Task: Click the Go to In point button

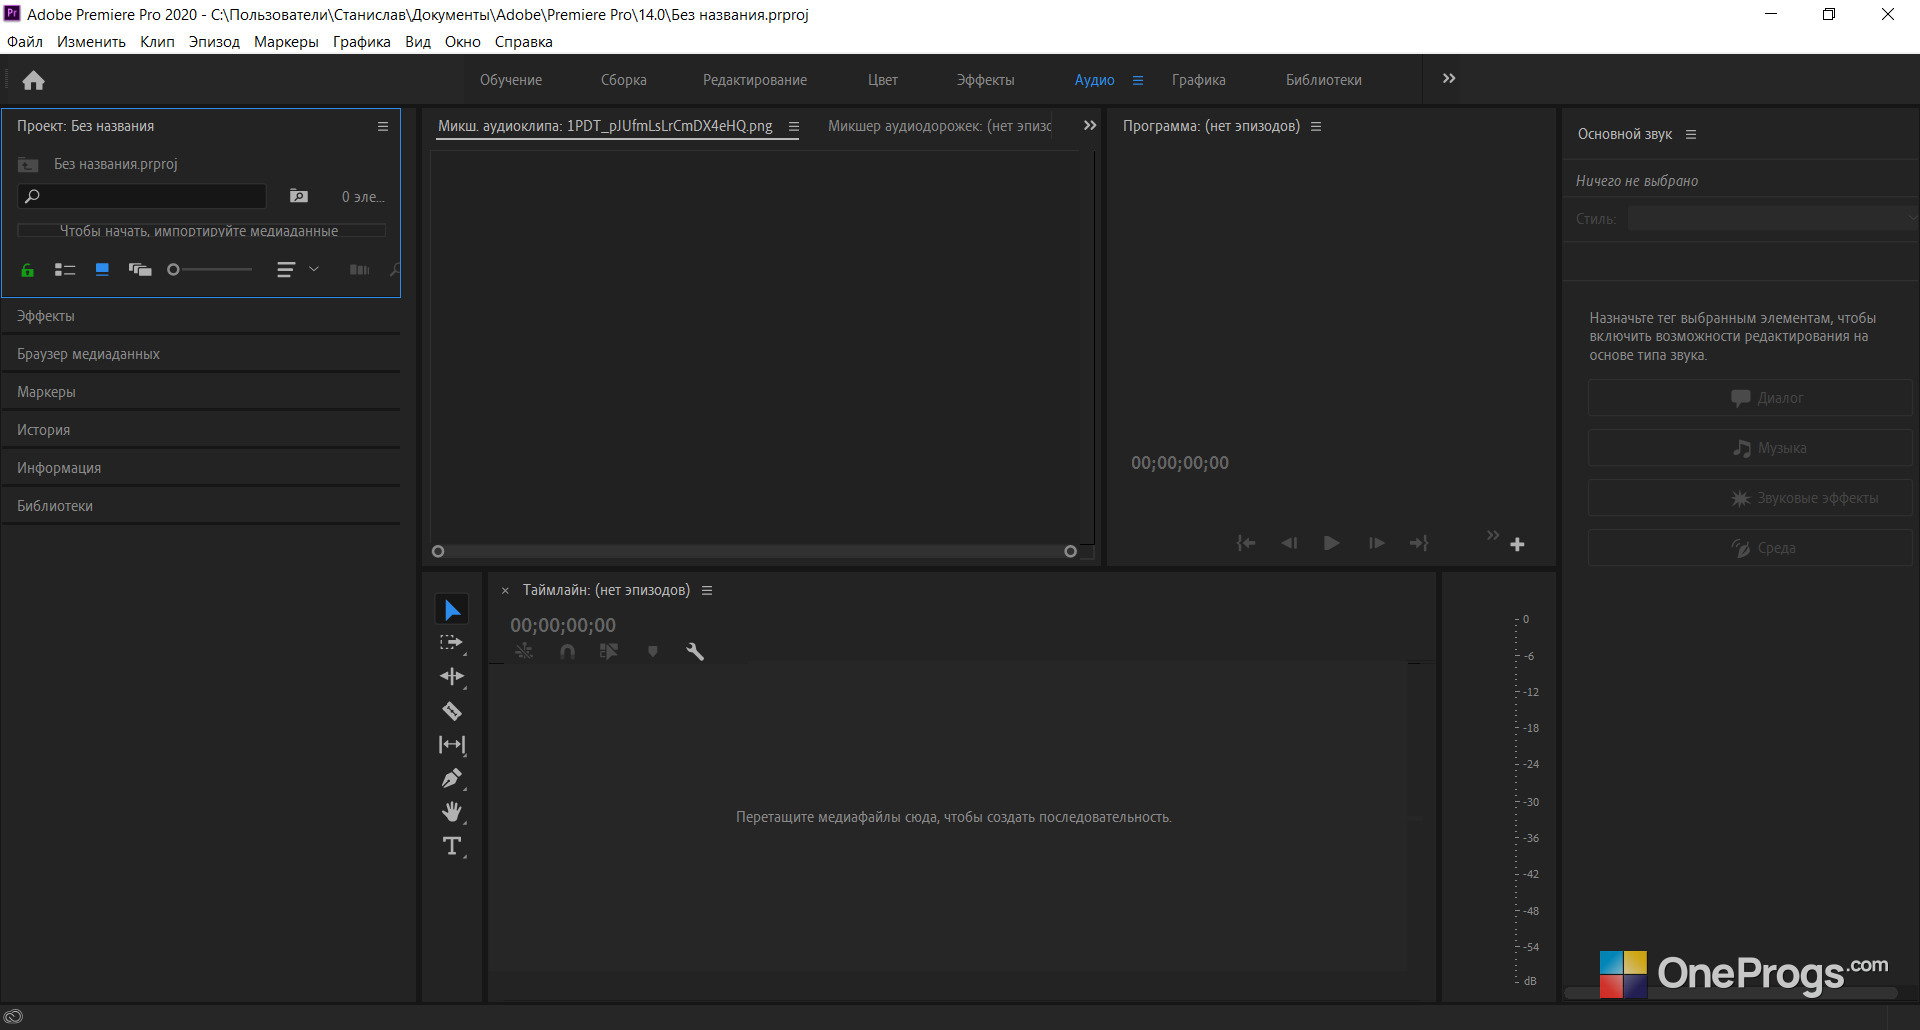Action: coord(1246,543)
